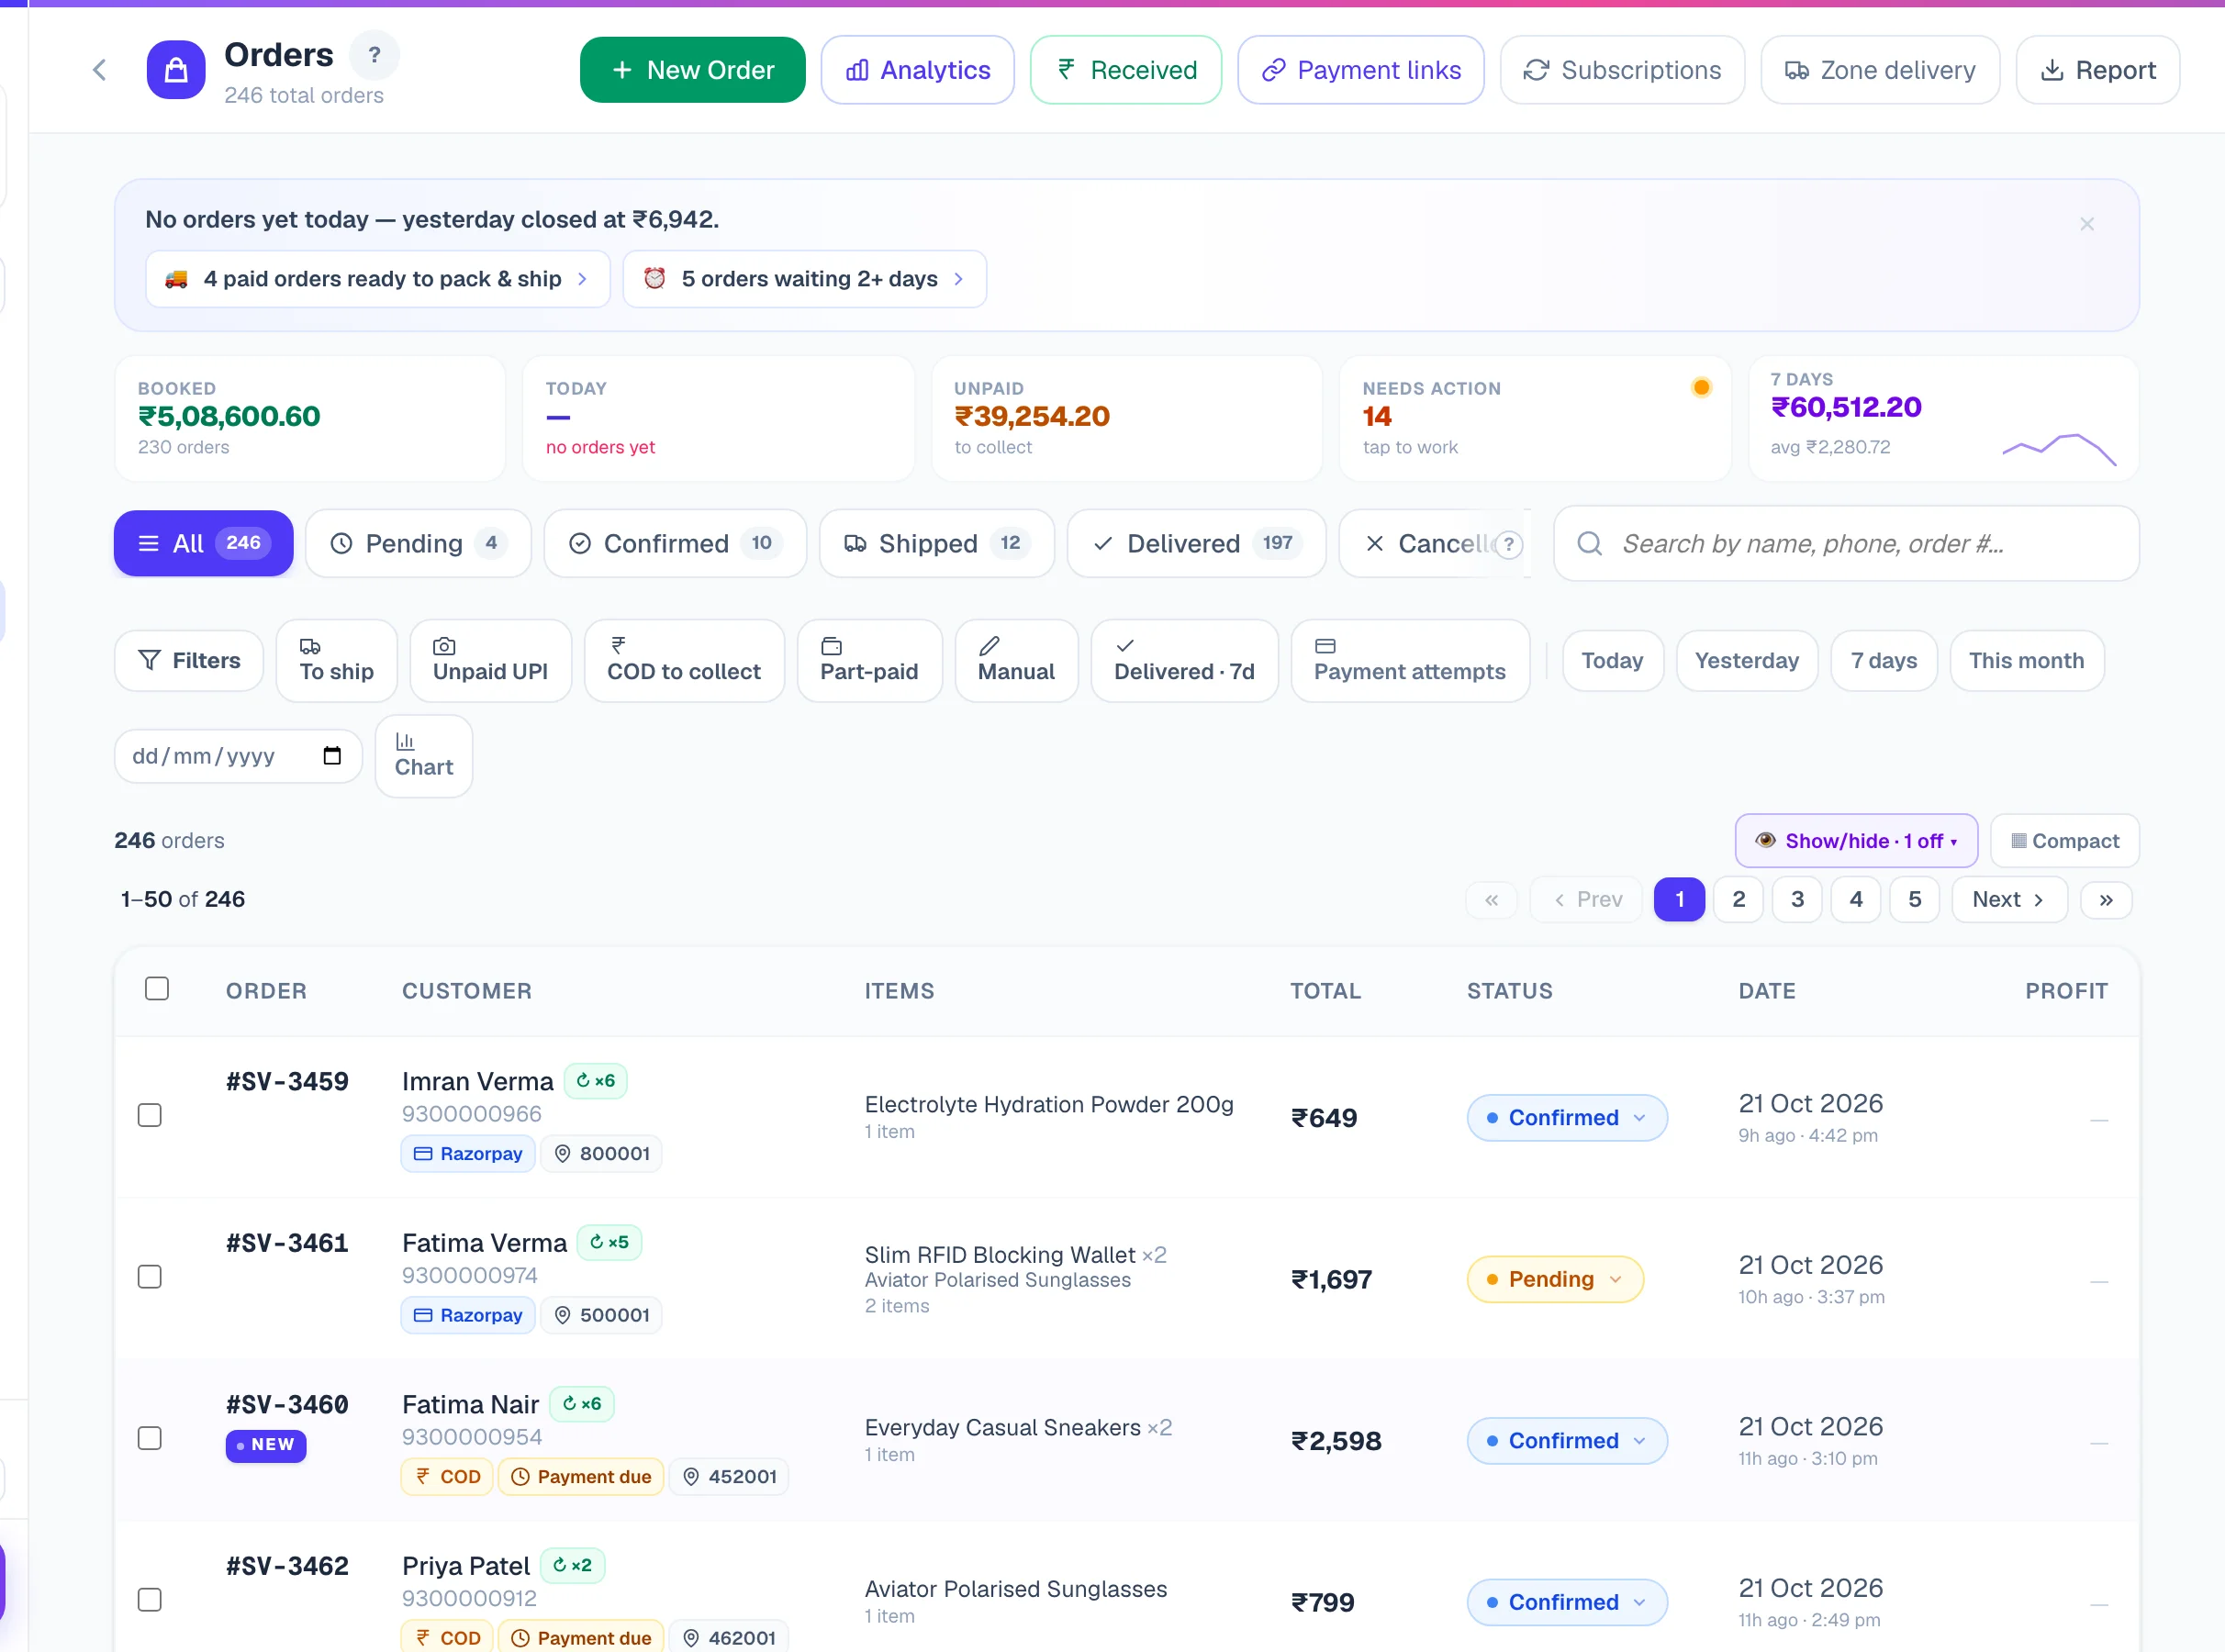Expand 4 paid orders ready to ship

pyautogui.click(x=378, y=279)
